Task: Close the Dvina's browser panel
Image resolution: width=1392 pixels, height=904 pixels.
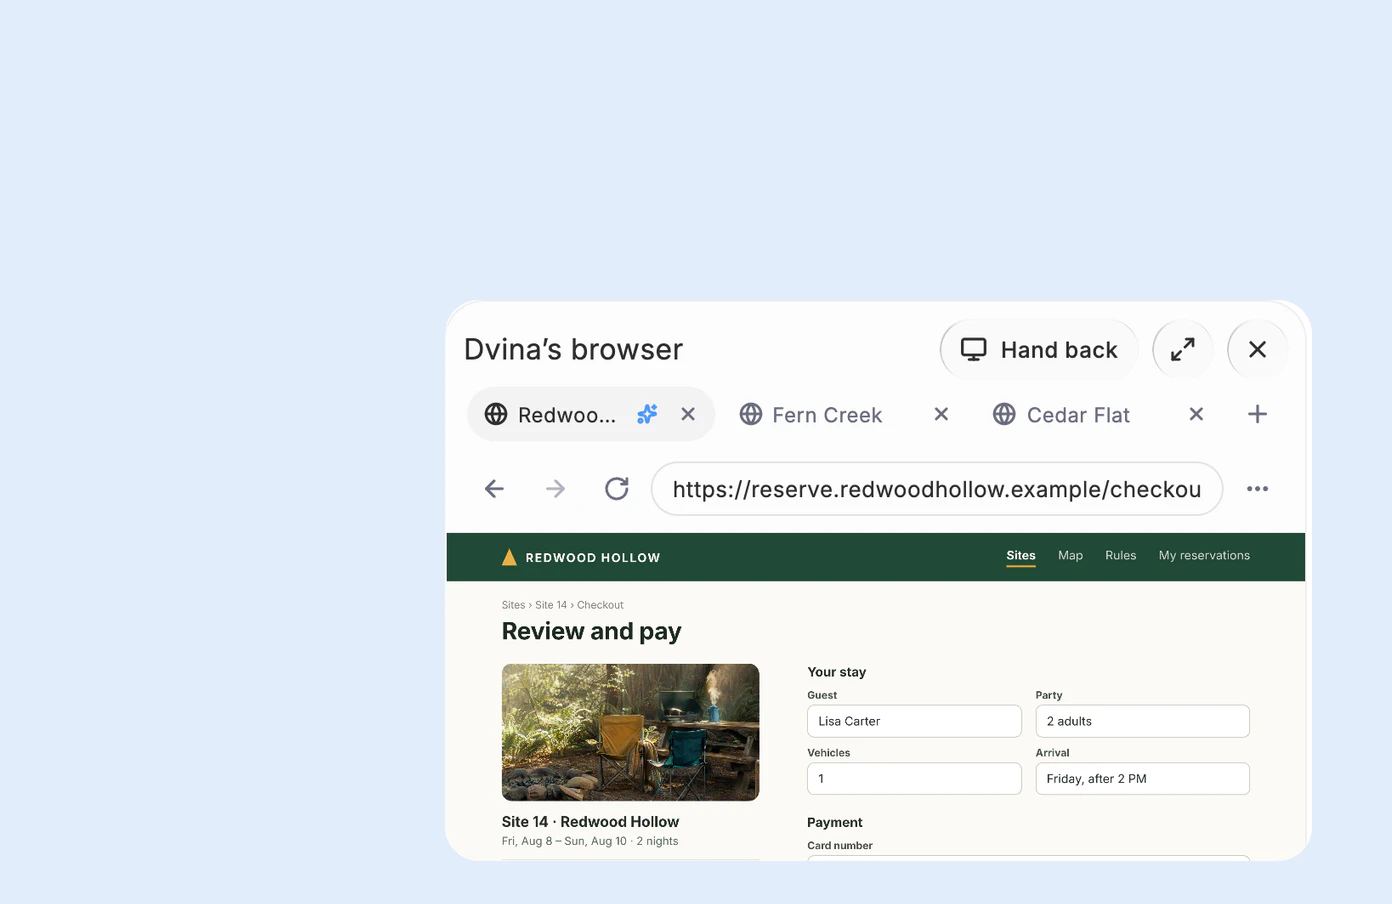Action: [x=1257, y=349]
